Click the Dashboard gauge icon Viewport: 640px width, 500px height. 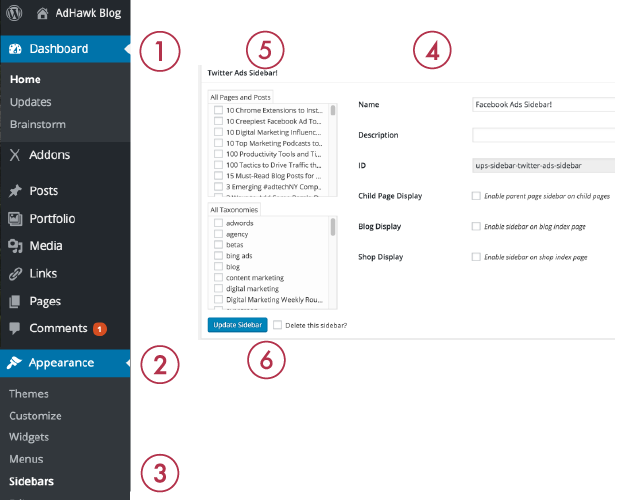click(15, 48)
